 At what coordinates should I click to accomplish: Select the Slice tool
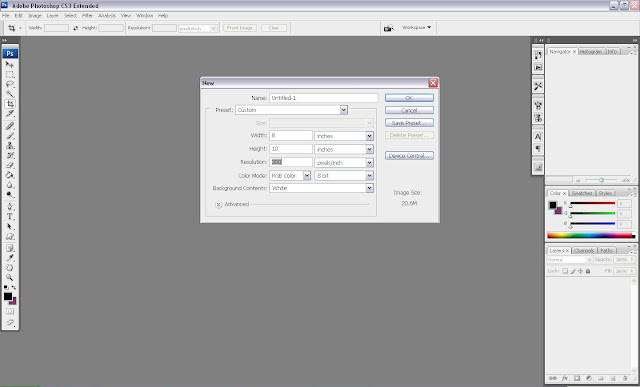click(10, 114)
